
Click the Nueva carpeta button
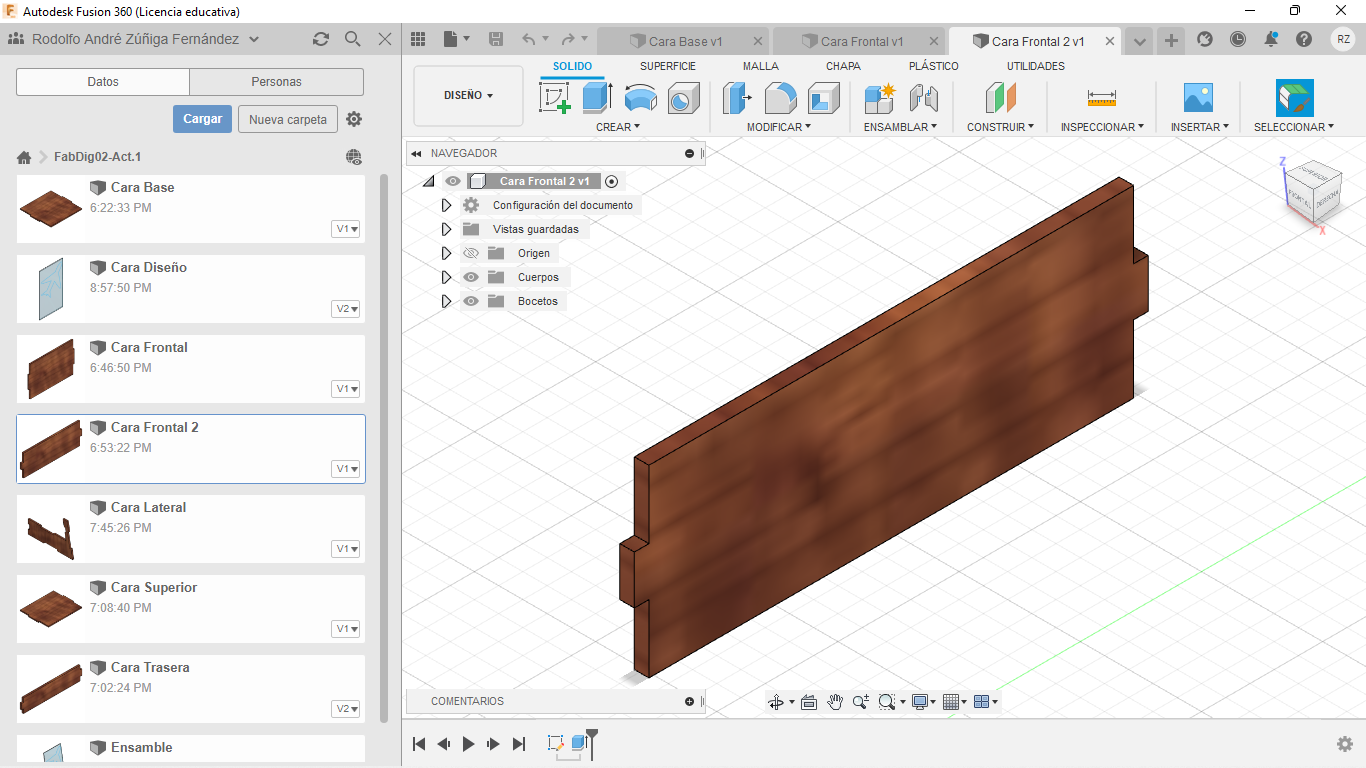pyautogui.click(x=287, y=119)
